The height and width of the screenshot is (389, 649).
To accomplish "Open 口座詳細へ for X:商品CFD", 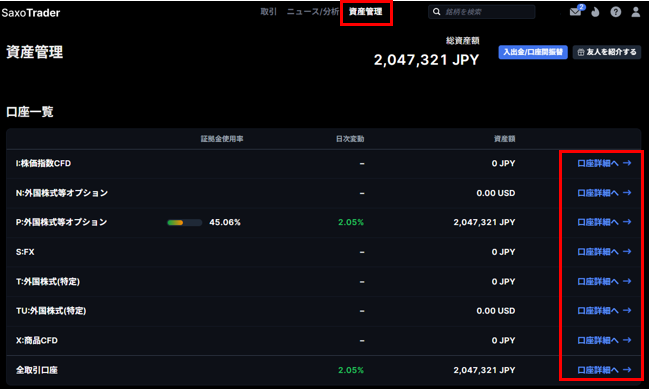I will [604, 341].
